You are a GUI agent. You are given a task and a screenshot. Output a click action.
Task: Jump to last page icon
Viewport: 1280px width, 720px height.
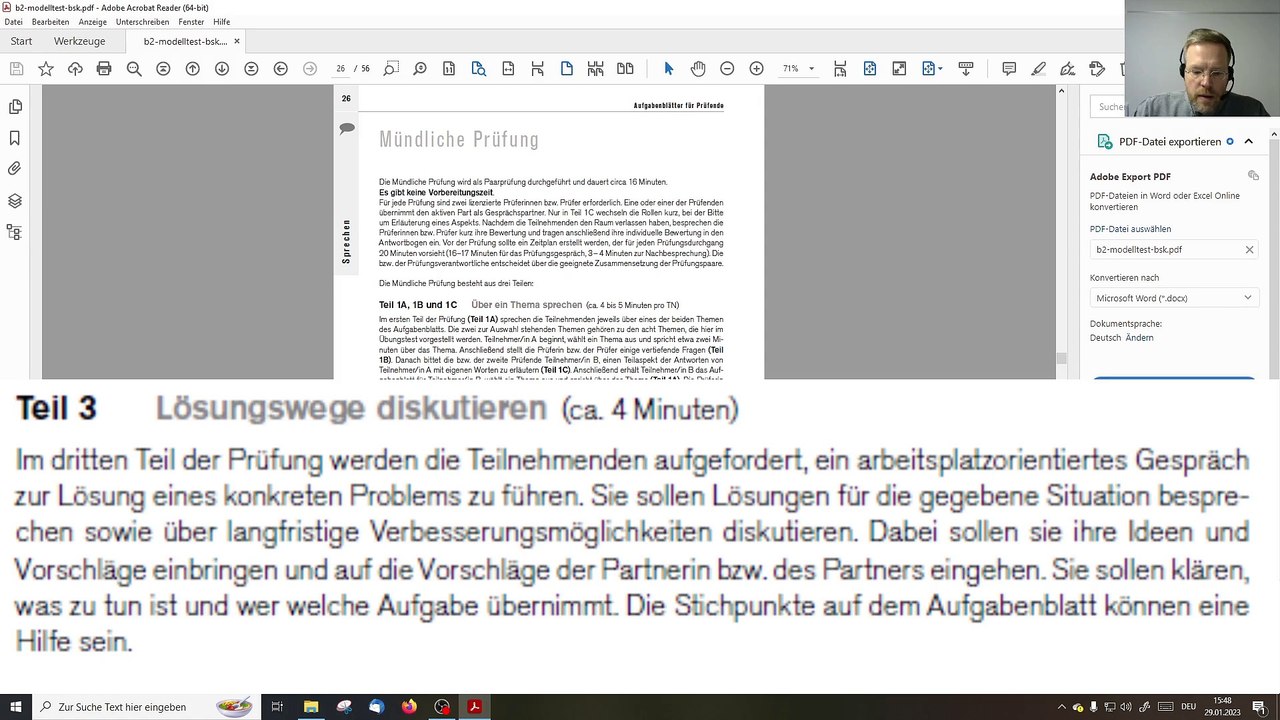click(251, 68)
